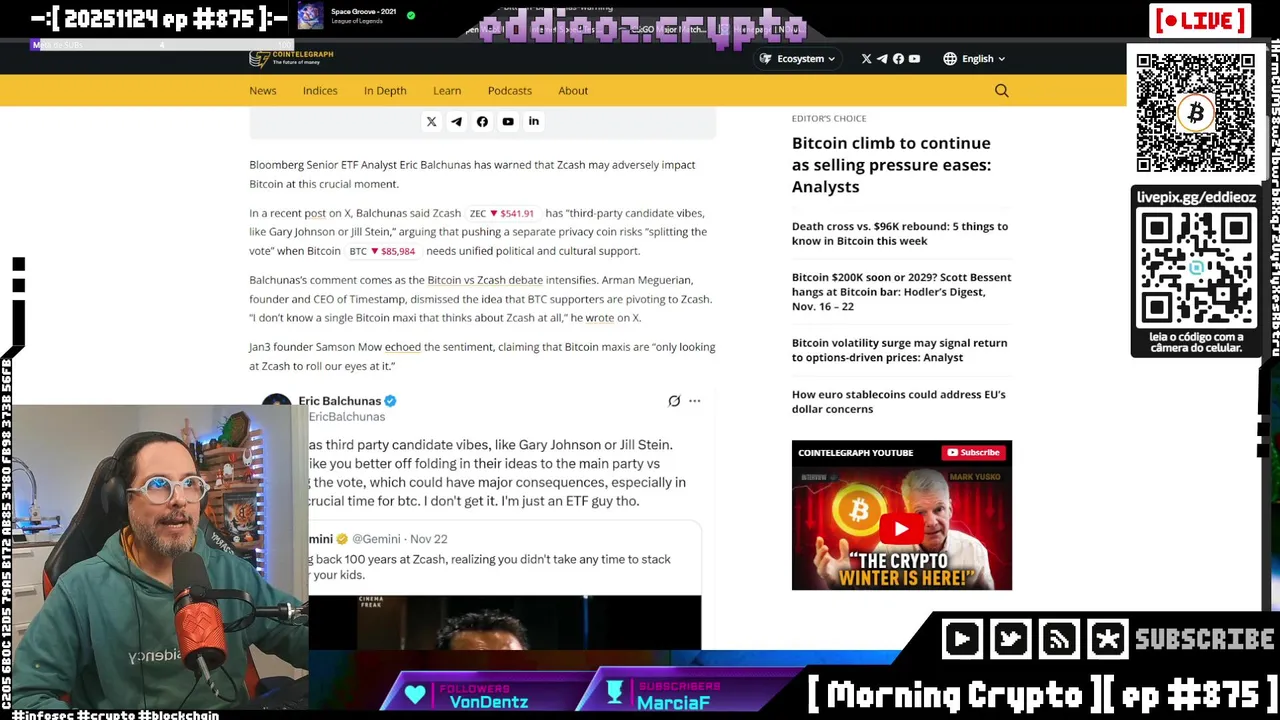Screen dimensions: 1280x720
Task: Open the Indices menu
Action: click(x=320, y=91)
